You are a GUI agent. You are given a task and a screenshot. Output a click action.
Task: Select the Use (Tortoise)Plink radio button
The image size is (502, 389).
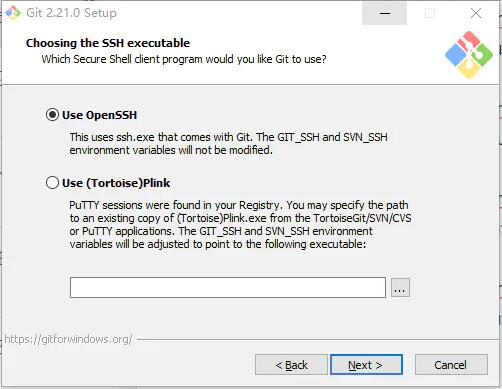[x=52, y=183]
